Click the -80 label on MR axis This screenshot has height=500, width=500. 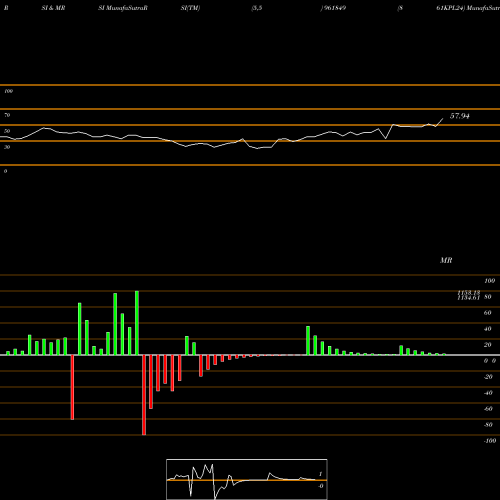(488, 425)
